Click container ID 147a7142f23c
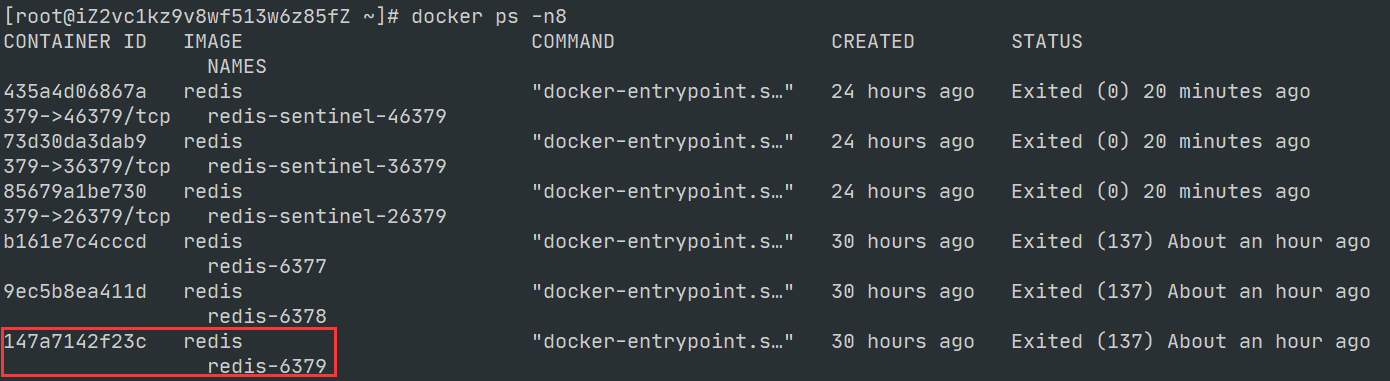Screen dimensions: 1390x381 [x=75, y=342]
